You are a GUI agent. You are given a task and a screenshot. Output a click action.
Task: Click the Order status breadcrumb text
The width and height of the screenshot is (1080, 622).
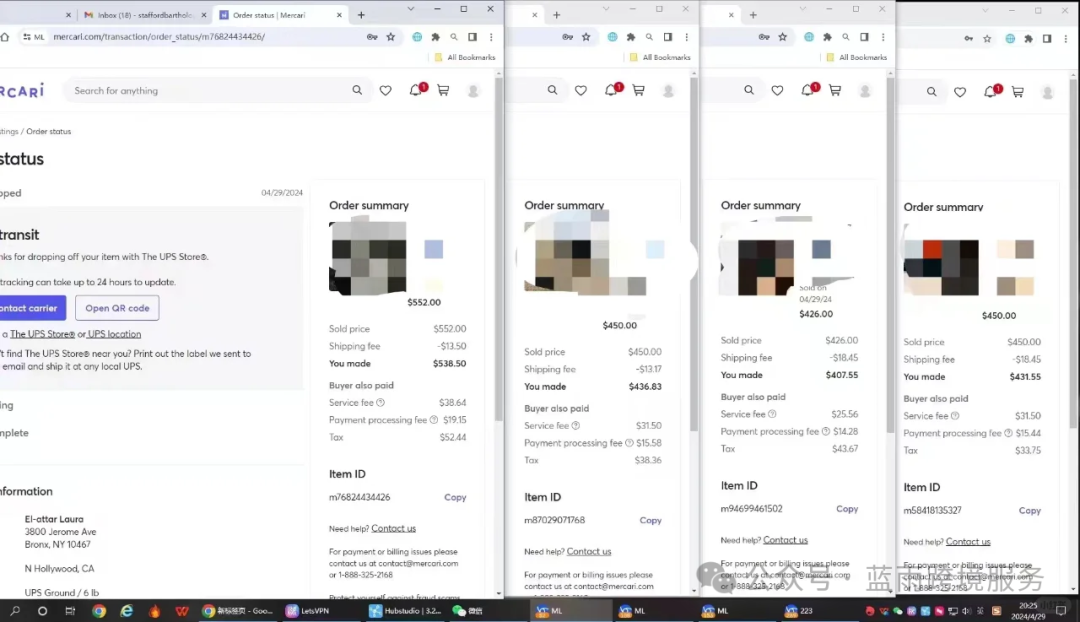[x=48, y=131]
